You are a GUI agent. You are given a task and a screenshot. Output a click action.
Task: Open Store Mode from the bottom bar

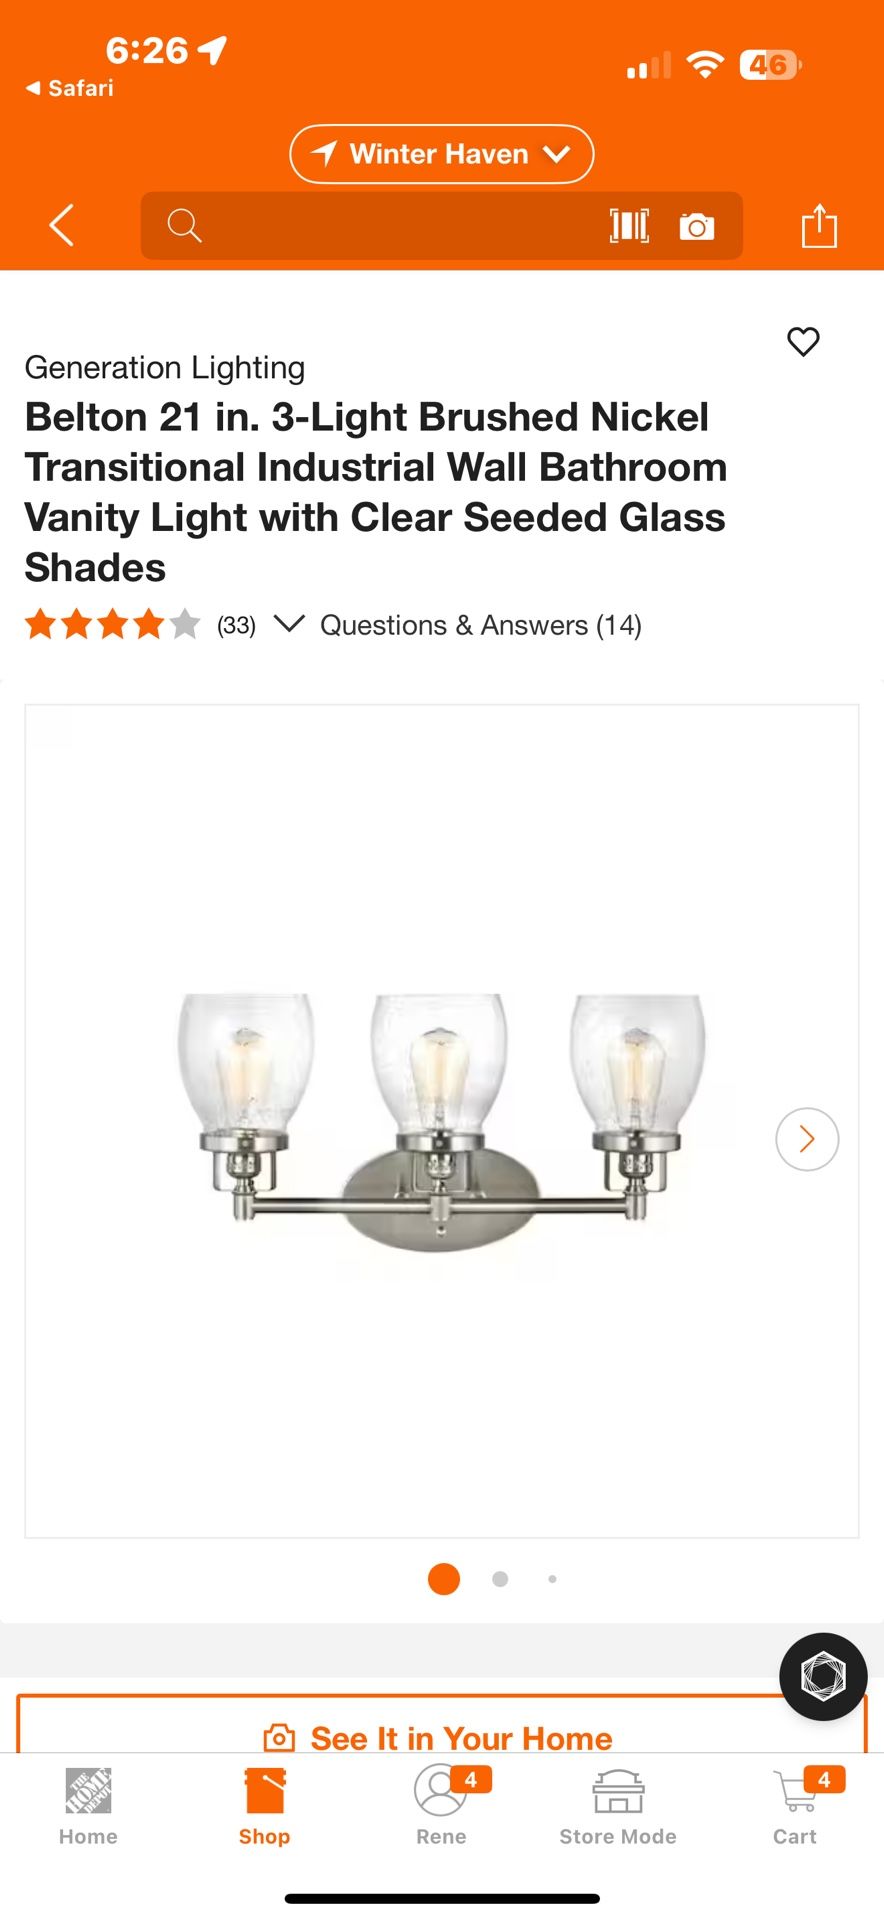(617, 1808)
